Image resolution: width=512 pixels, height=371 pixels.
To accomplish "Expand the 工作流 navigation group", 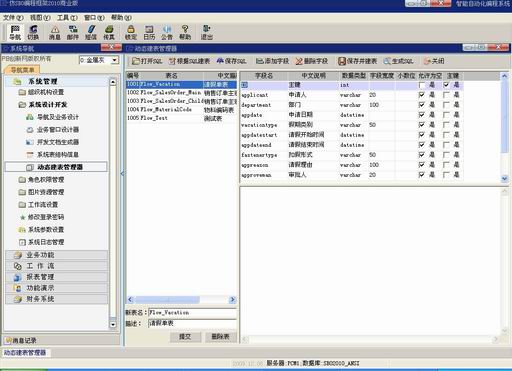I will click(57, 266).
